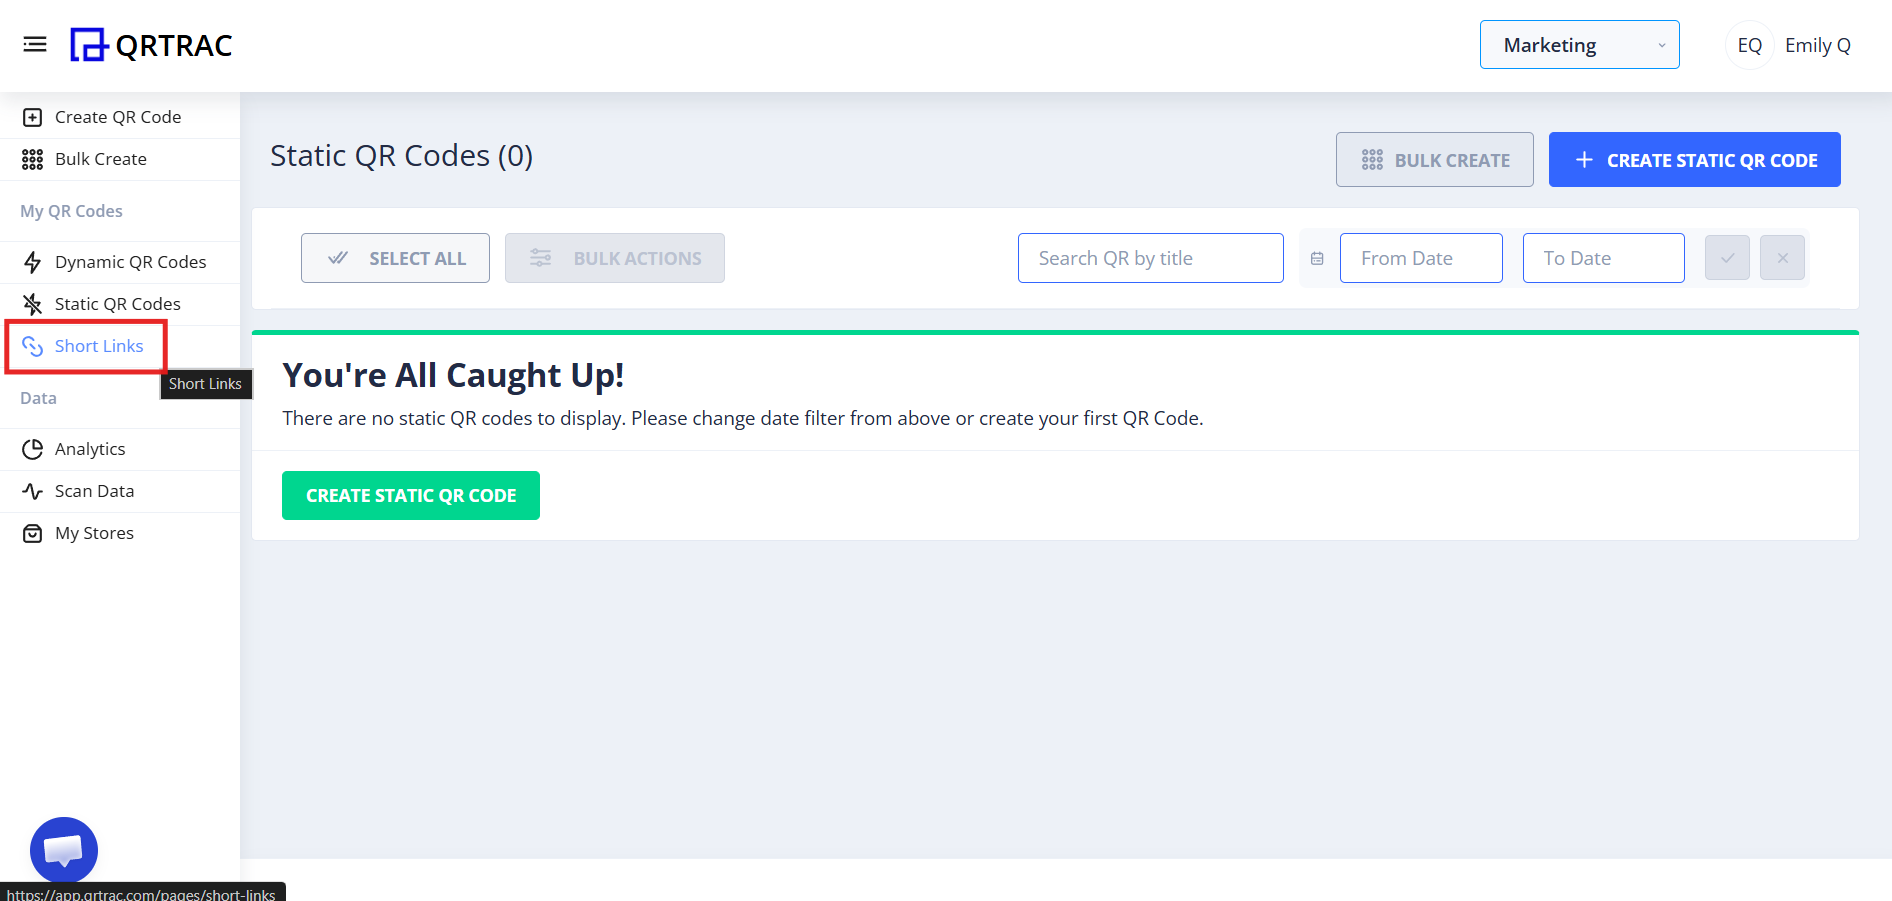Click the calendar icon beside From Date
This screenshot has width=1892, height=901.
tap(1317, 258)
